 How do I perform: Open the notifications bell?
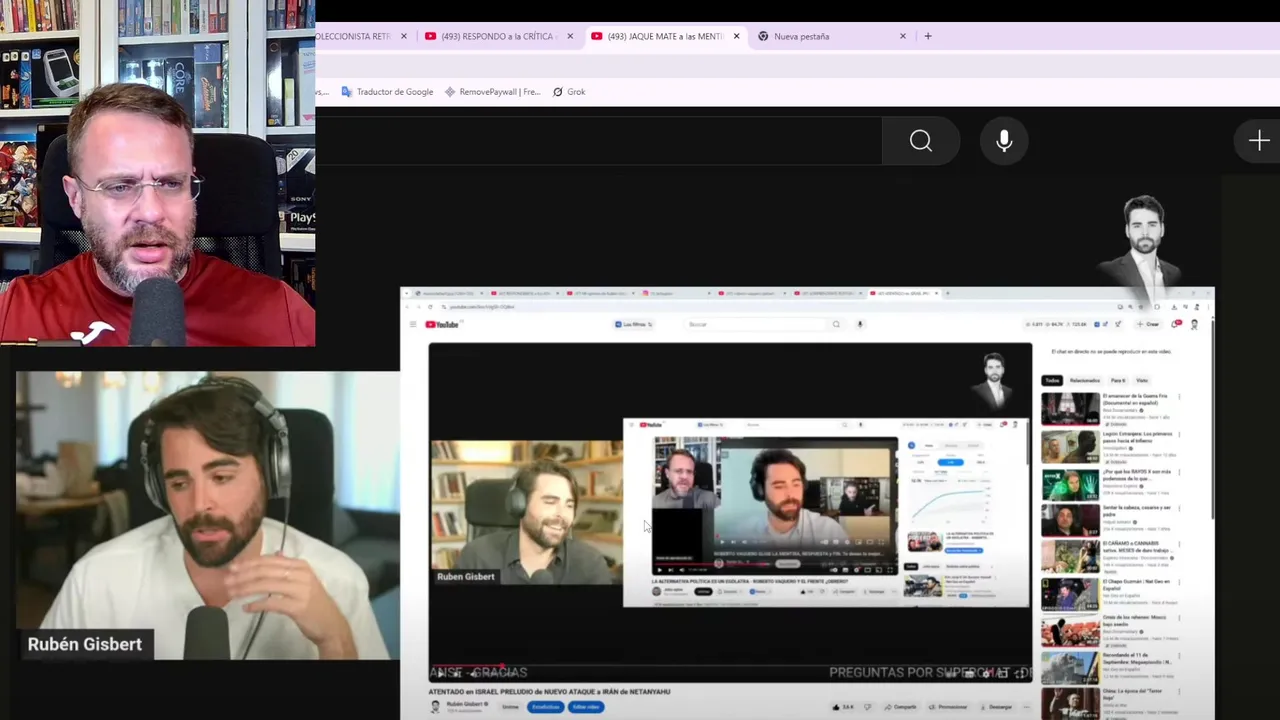1177,324
